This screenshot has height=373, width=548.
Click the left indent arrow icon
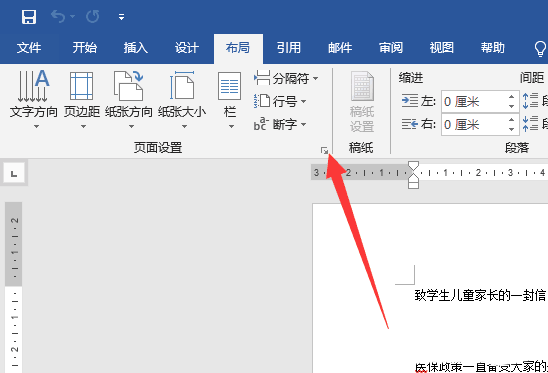[x=410, y=101]
